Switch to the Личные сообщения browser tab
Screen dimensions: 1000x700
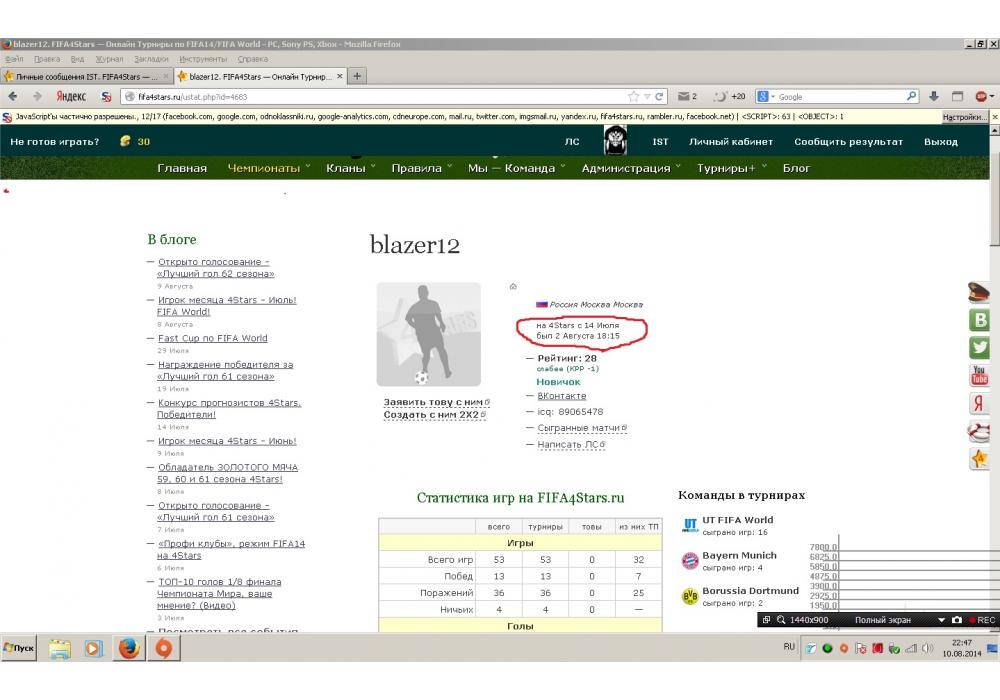coord(85,76)
